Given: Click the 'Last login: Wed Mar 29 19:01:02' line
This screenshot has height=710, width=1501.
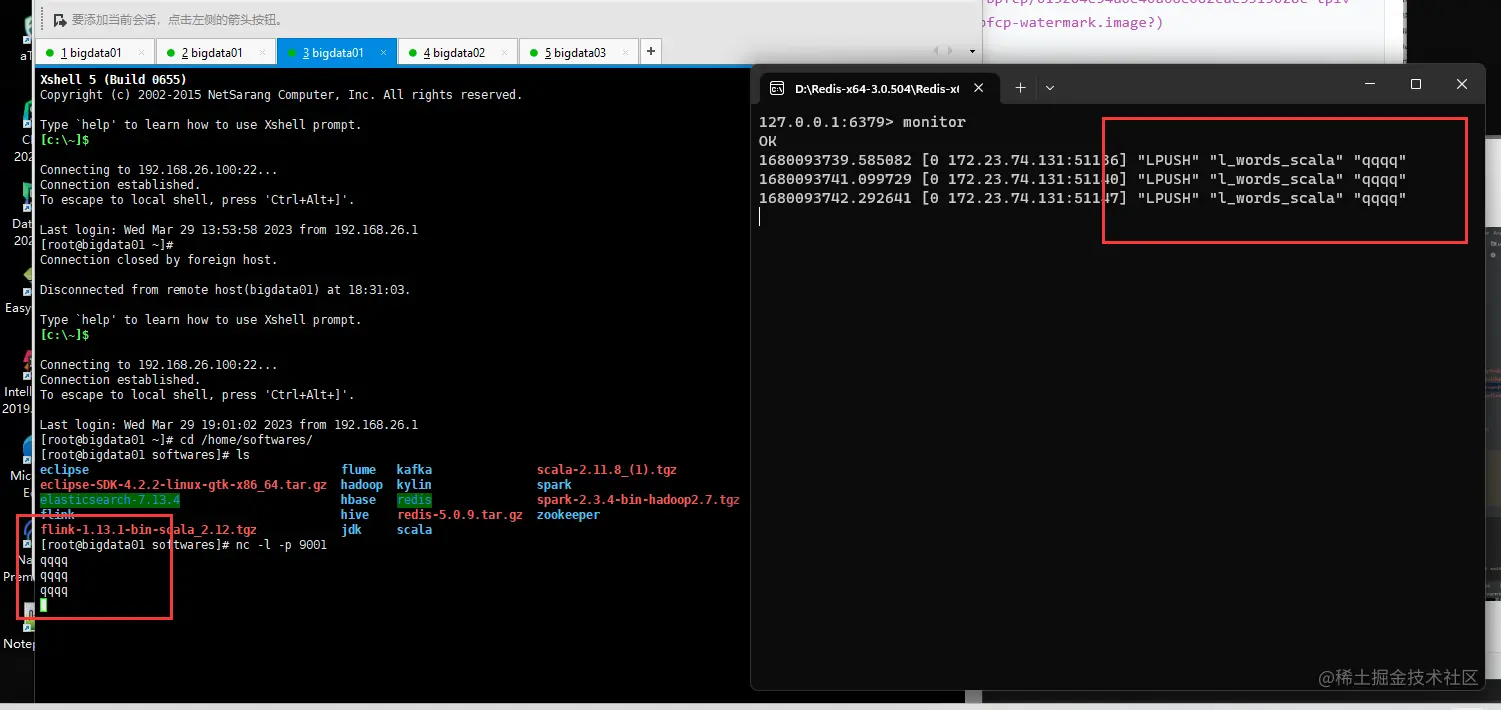Looking at the screenshot, I should [229, 425].
